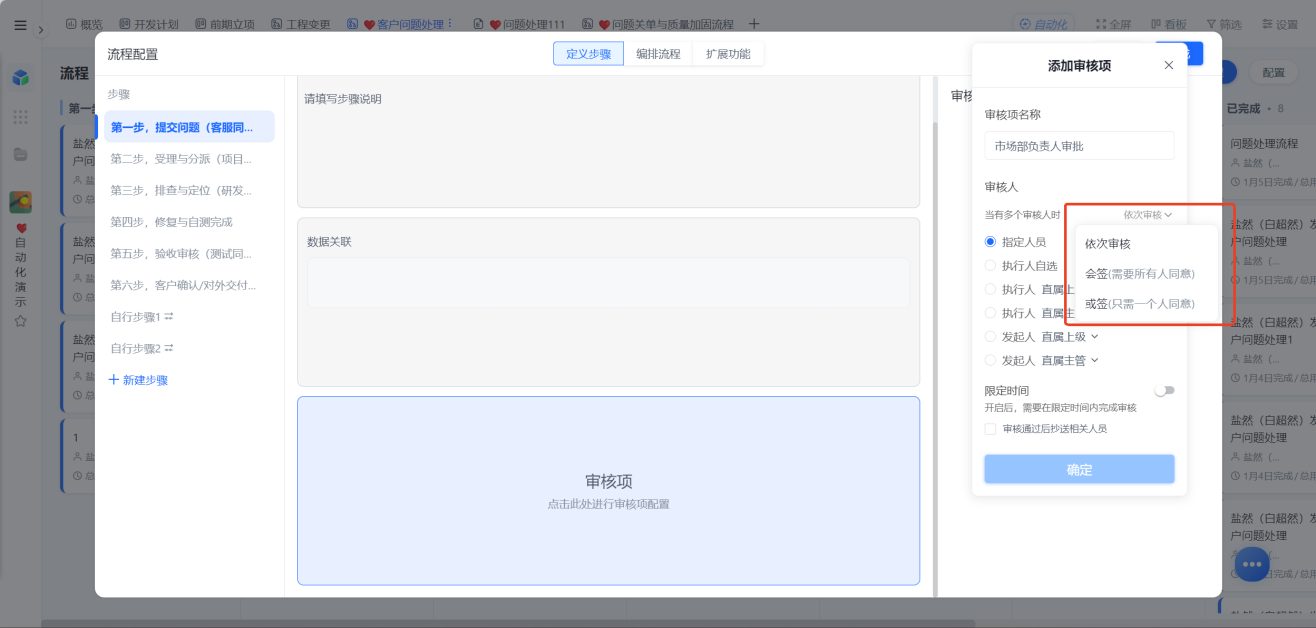Click the blue cube workspace icon

click(20, 77)
